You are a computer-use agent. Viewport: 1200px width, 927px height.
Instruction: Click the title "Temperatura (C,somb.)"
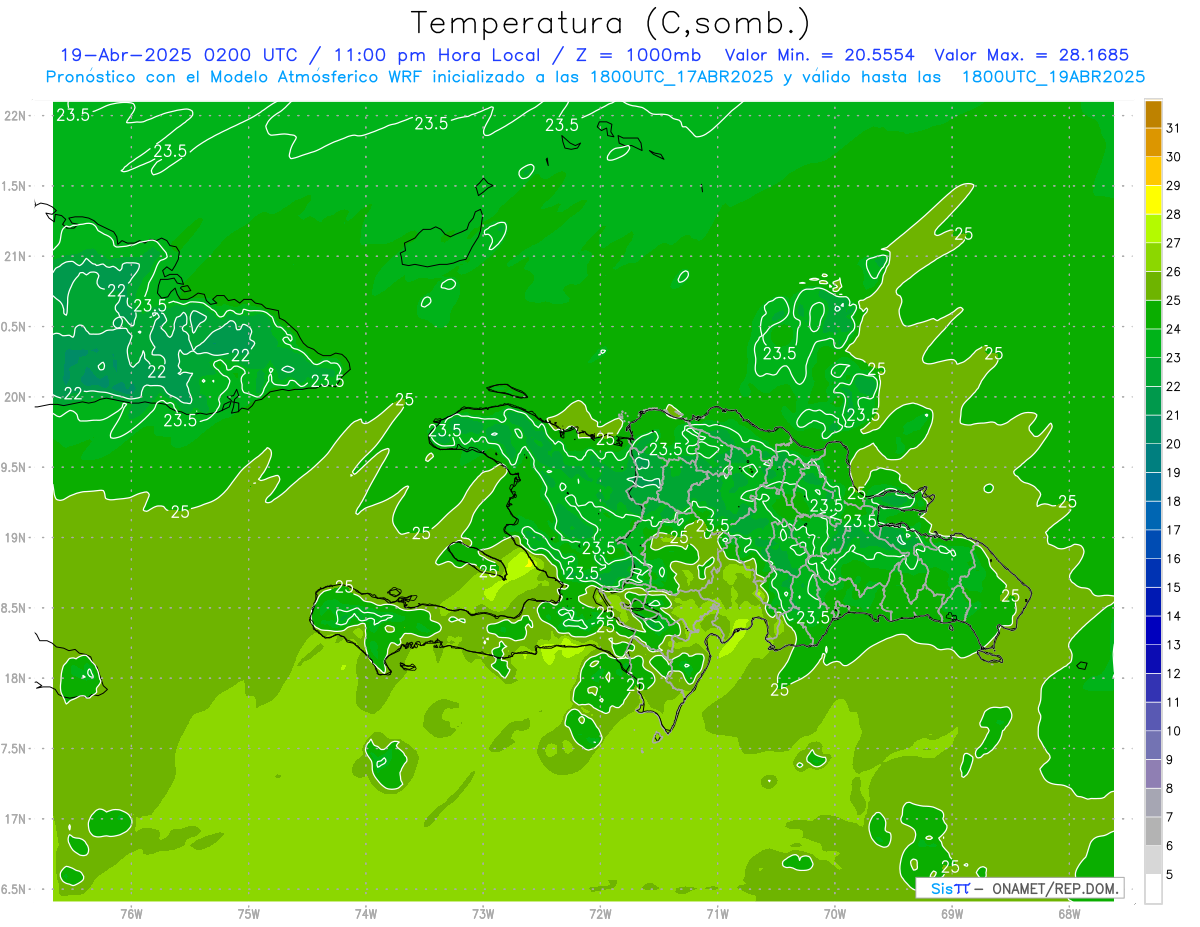point(611,23)
